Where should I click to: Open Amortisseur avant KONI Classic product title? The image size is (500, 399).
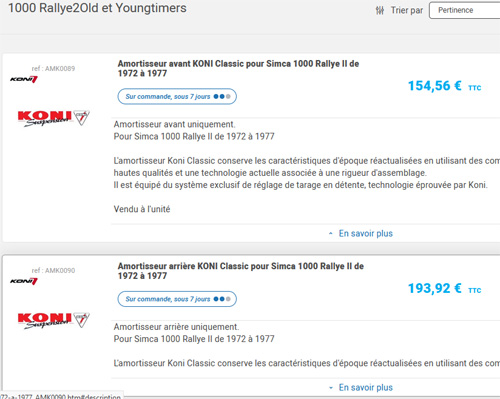pyautogui.click(x=238, y=68)
